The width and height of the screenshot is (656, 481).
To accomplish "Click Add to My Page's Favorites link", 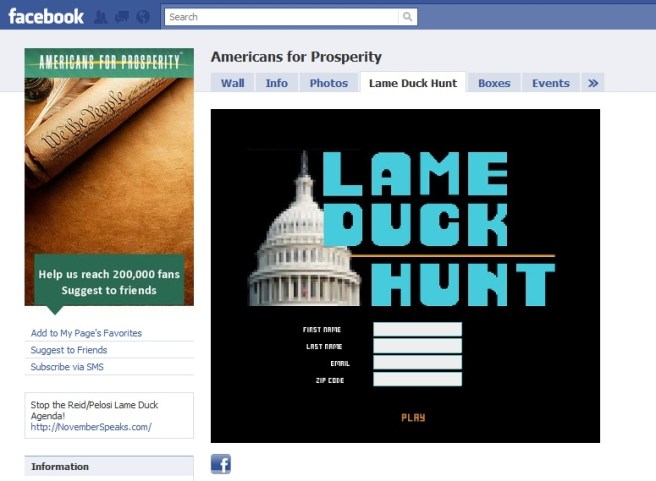I will point(86,333).
